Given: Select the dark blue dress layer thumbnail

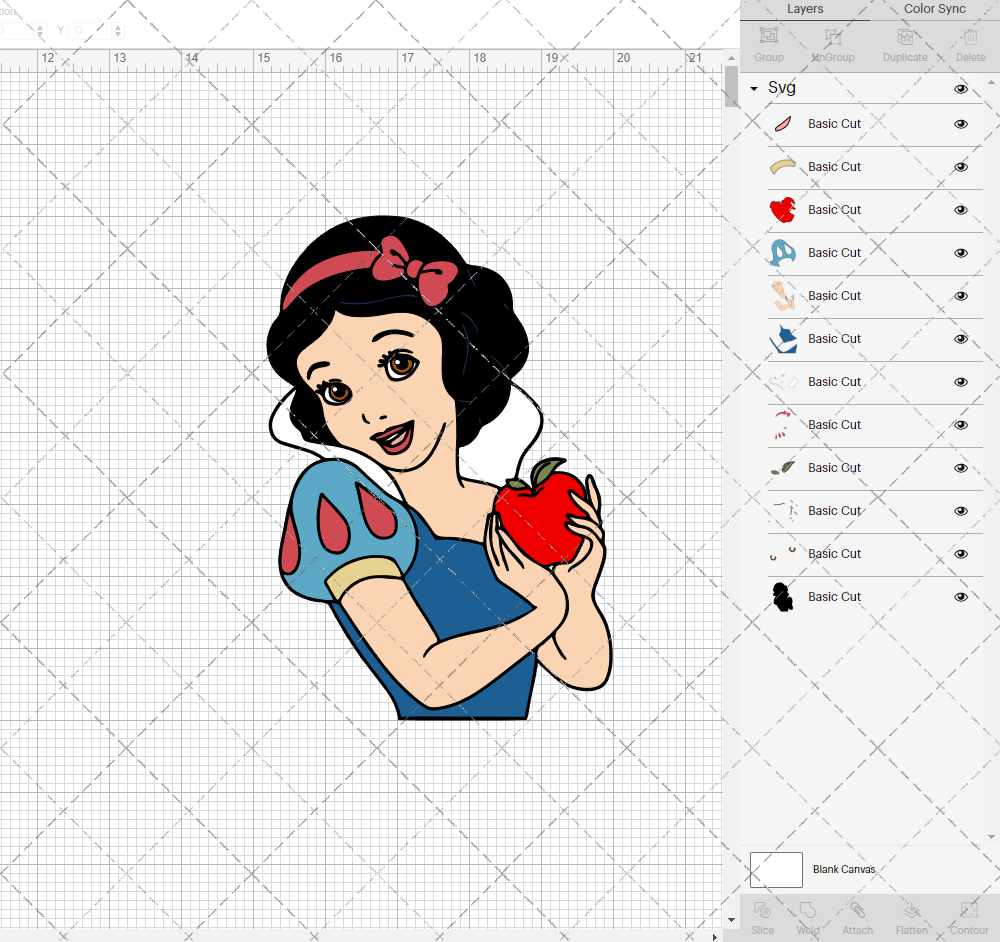Looking at the screenshot, I should click(x=783, y=339).
